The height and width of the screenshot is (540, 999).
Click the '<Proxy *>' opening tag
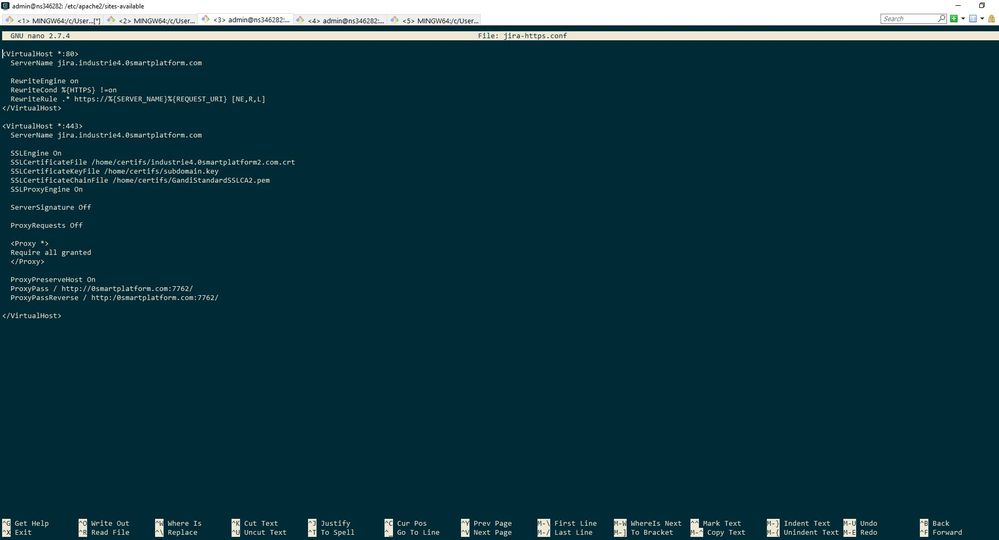[x=29, y=243]
